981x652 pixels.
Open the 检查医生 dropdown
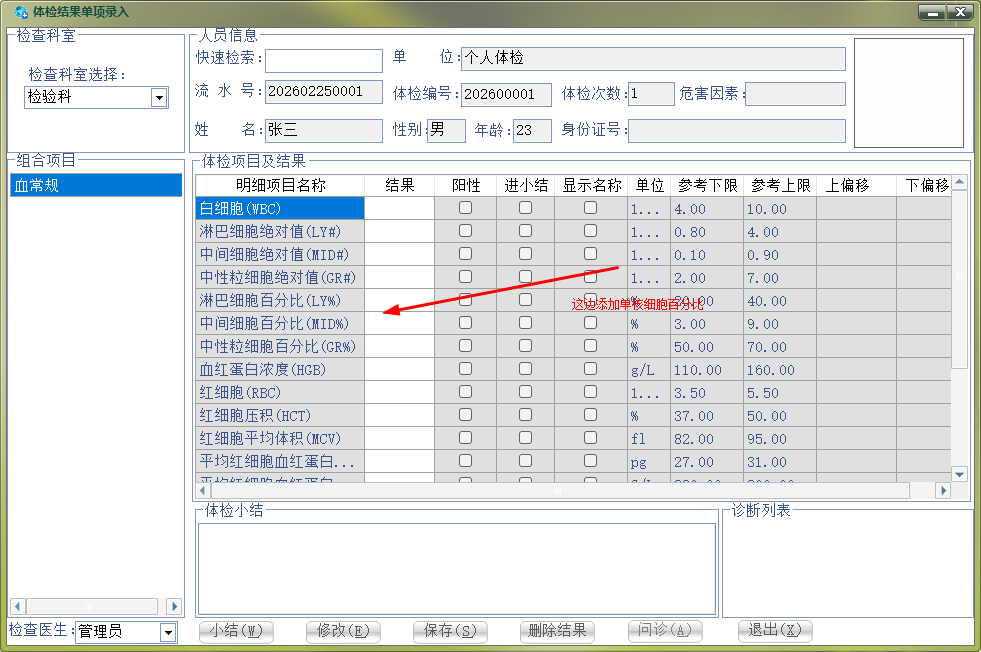tap(168, 632)
